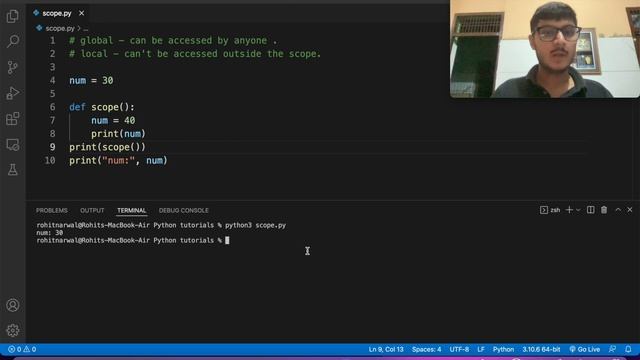Click the 'print(scope())' line
The width and height of the screenshot is (640, 360).
107,147
